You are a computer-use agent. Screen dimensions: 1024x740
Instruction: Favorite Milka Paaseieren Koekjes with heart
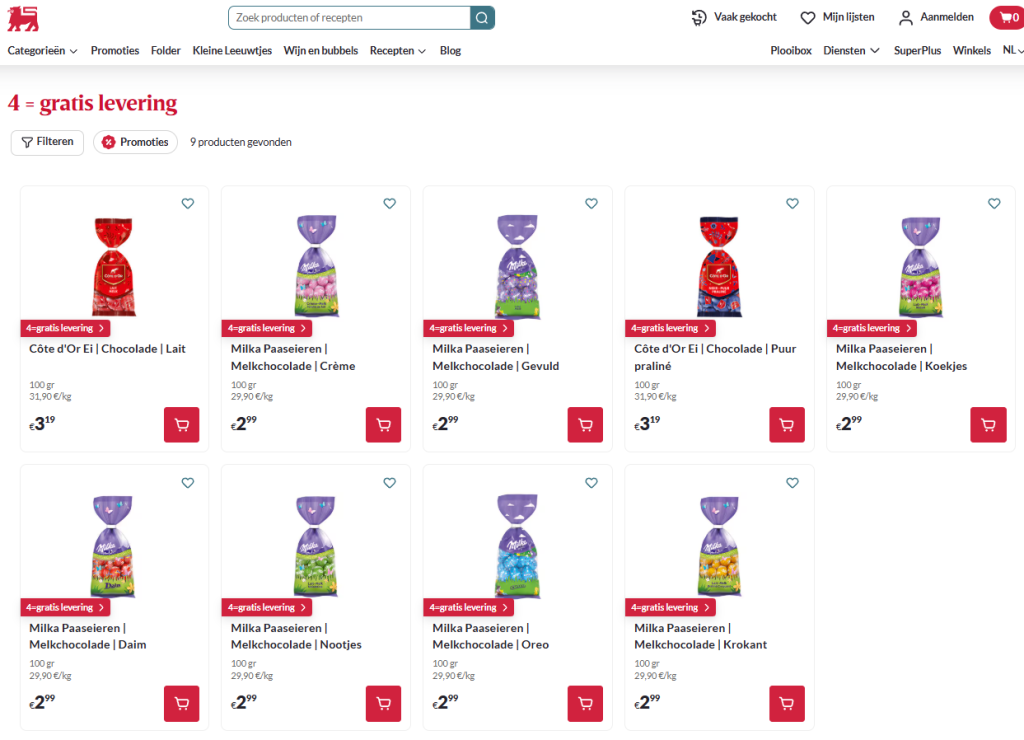[x=995, y=204]
